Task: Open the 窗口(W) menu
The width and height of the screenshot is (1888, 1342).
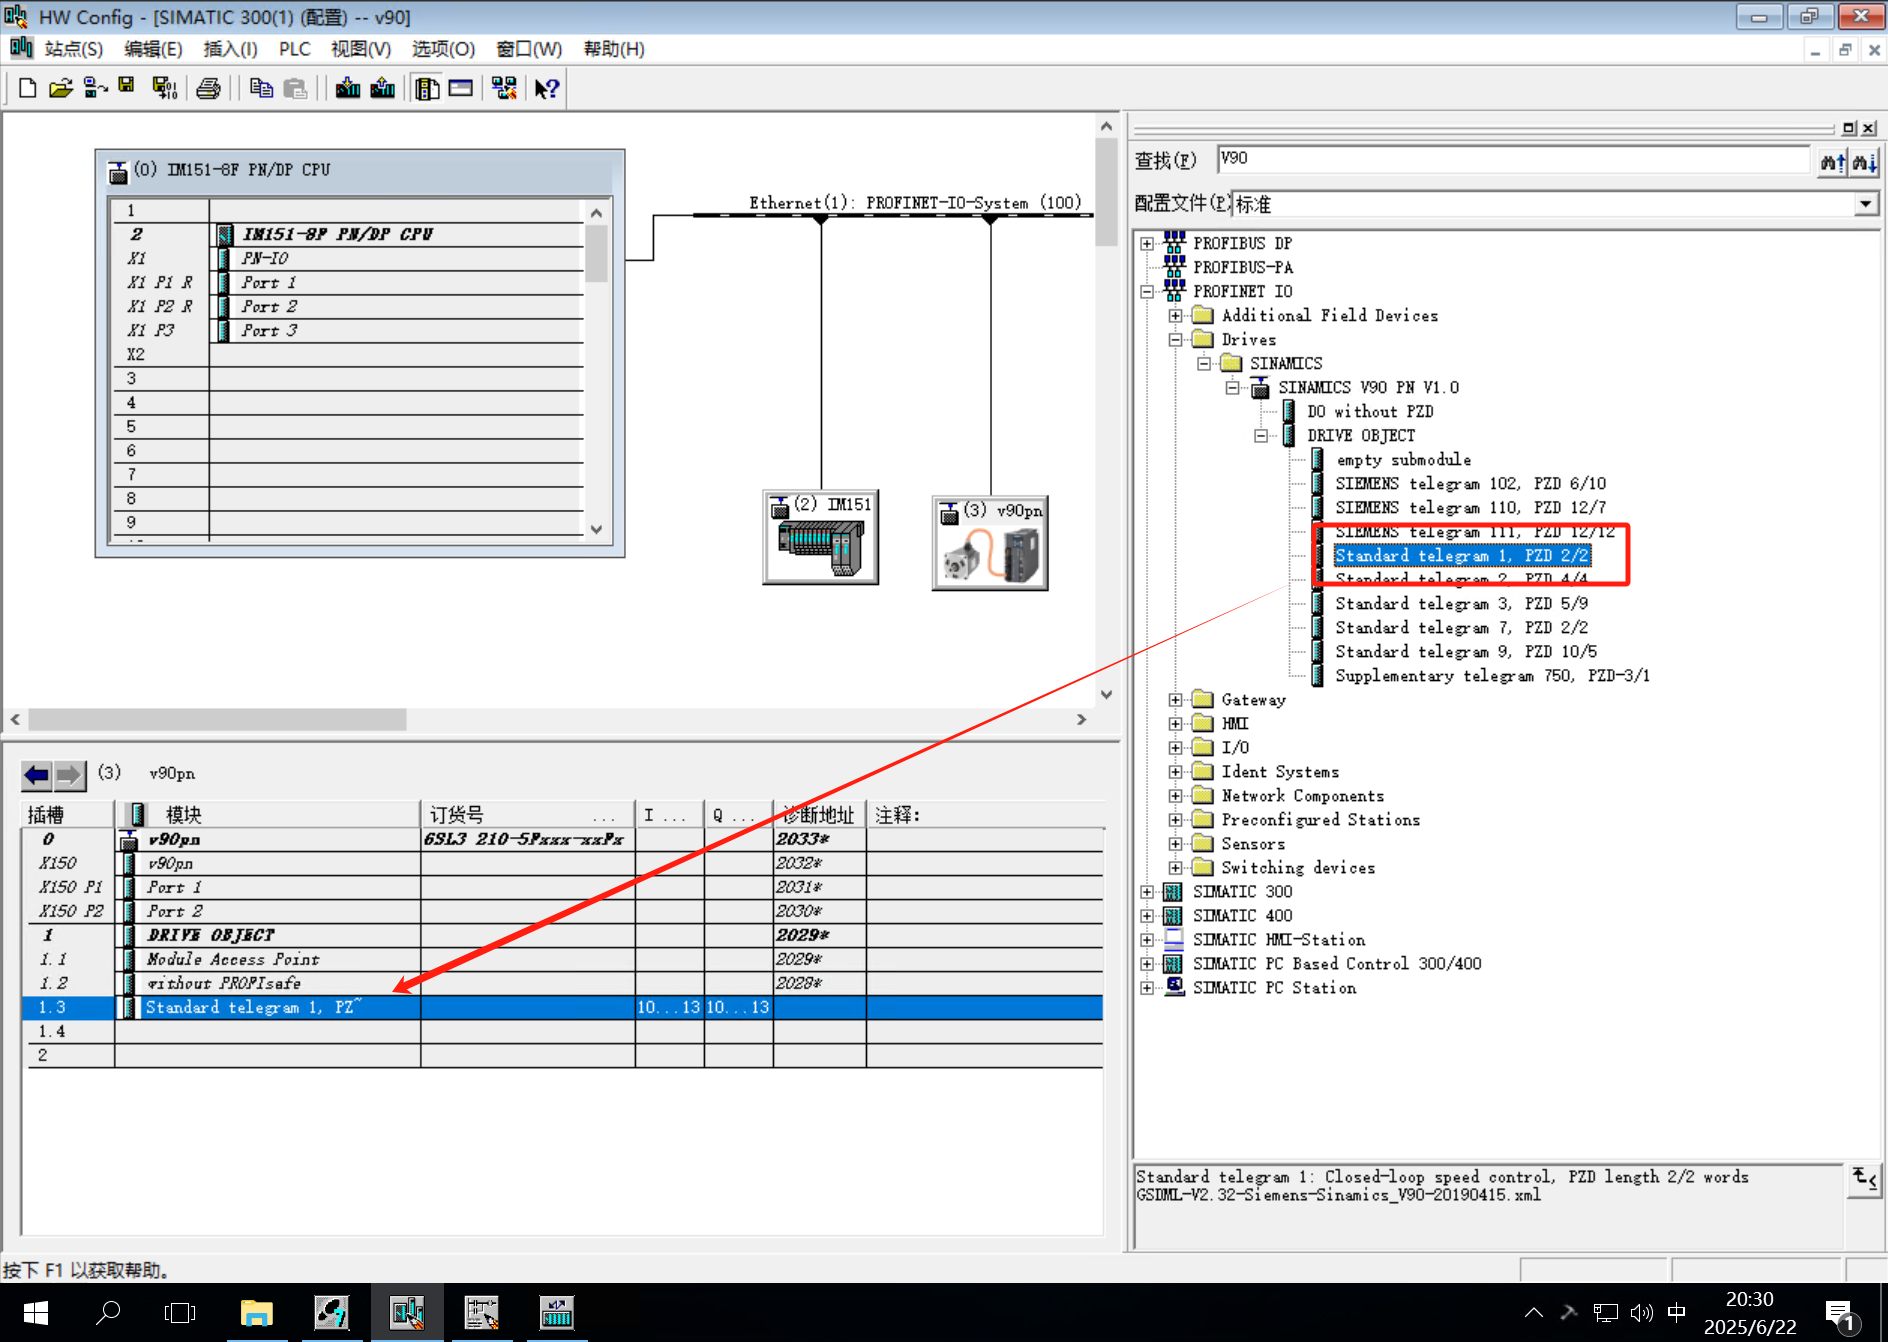Action: (529, 49)
